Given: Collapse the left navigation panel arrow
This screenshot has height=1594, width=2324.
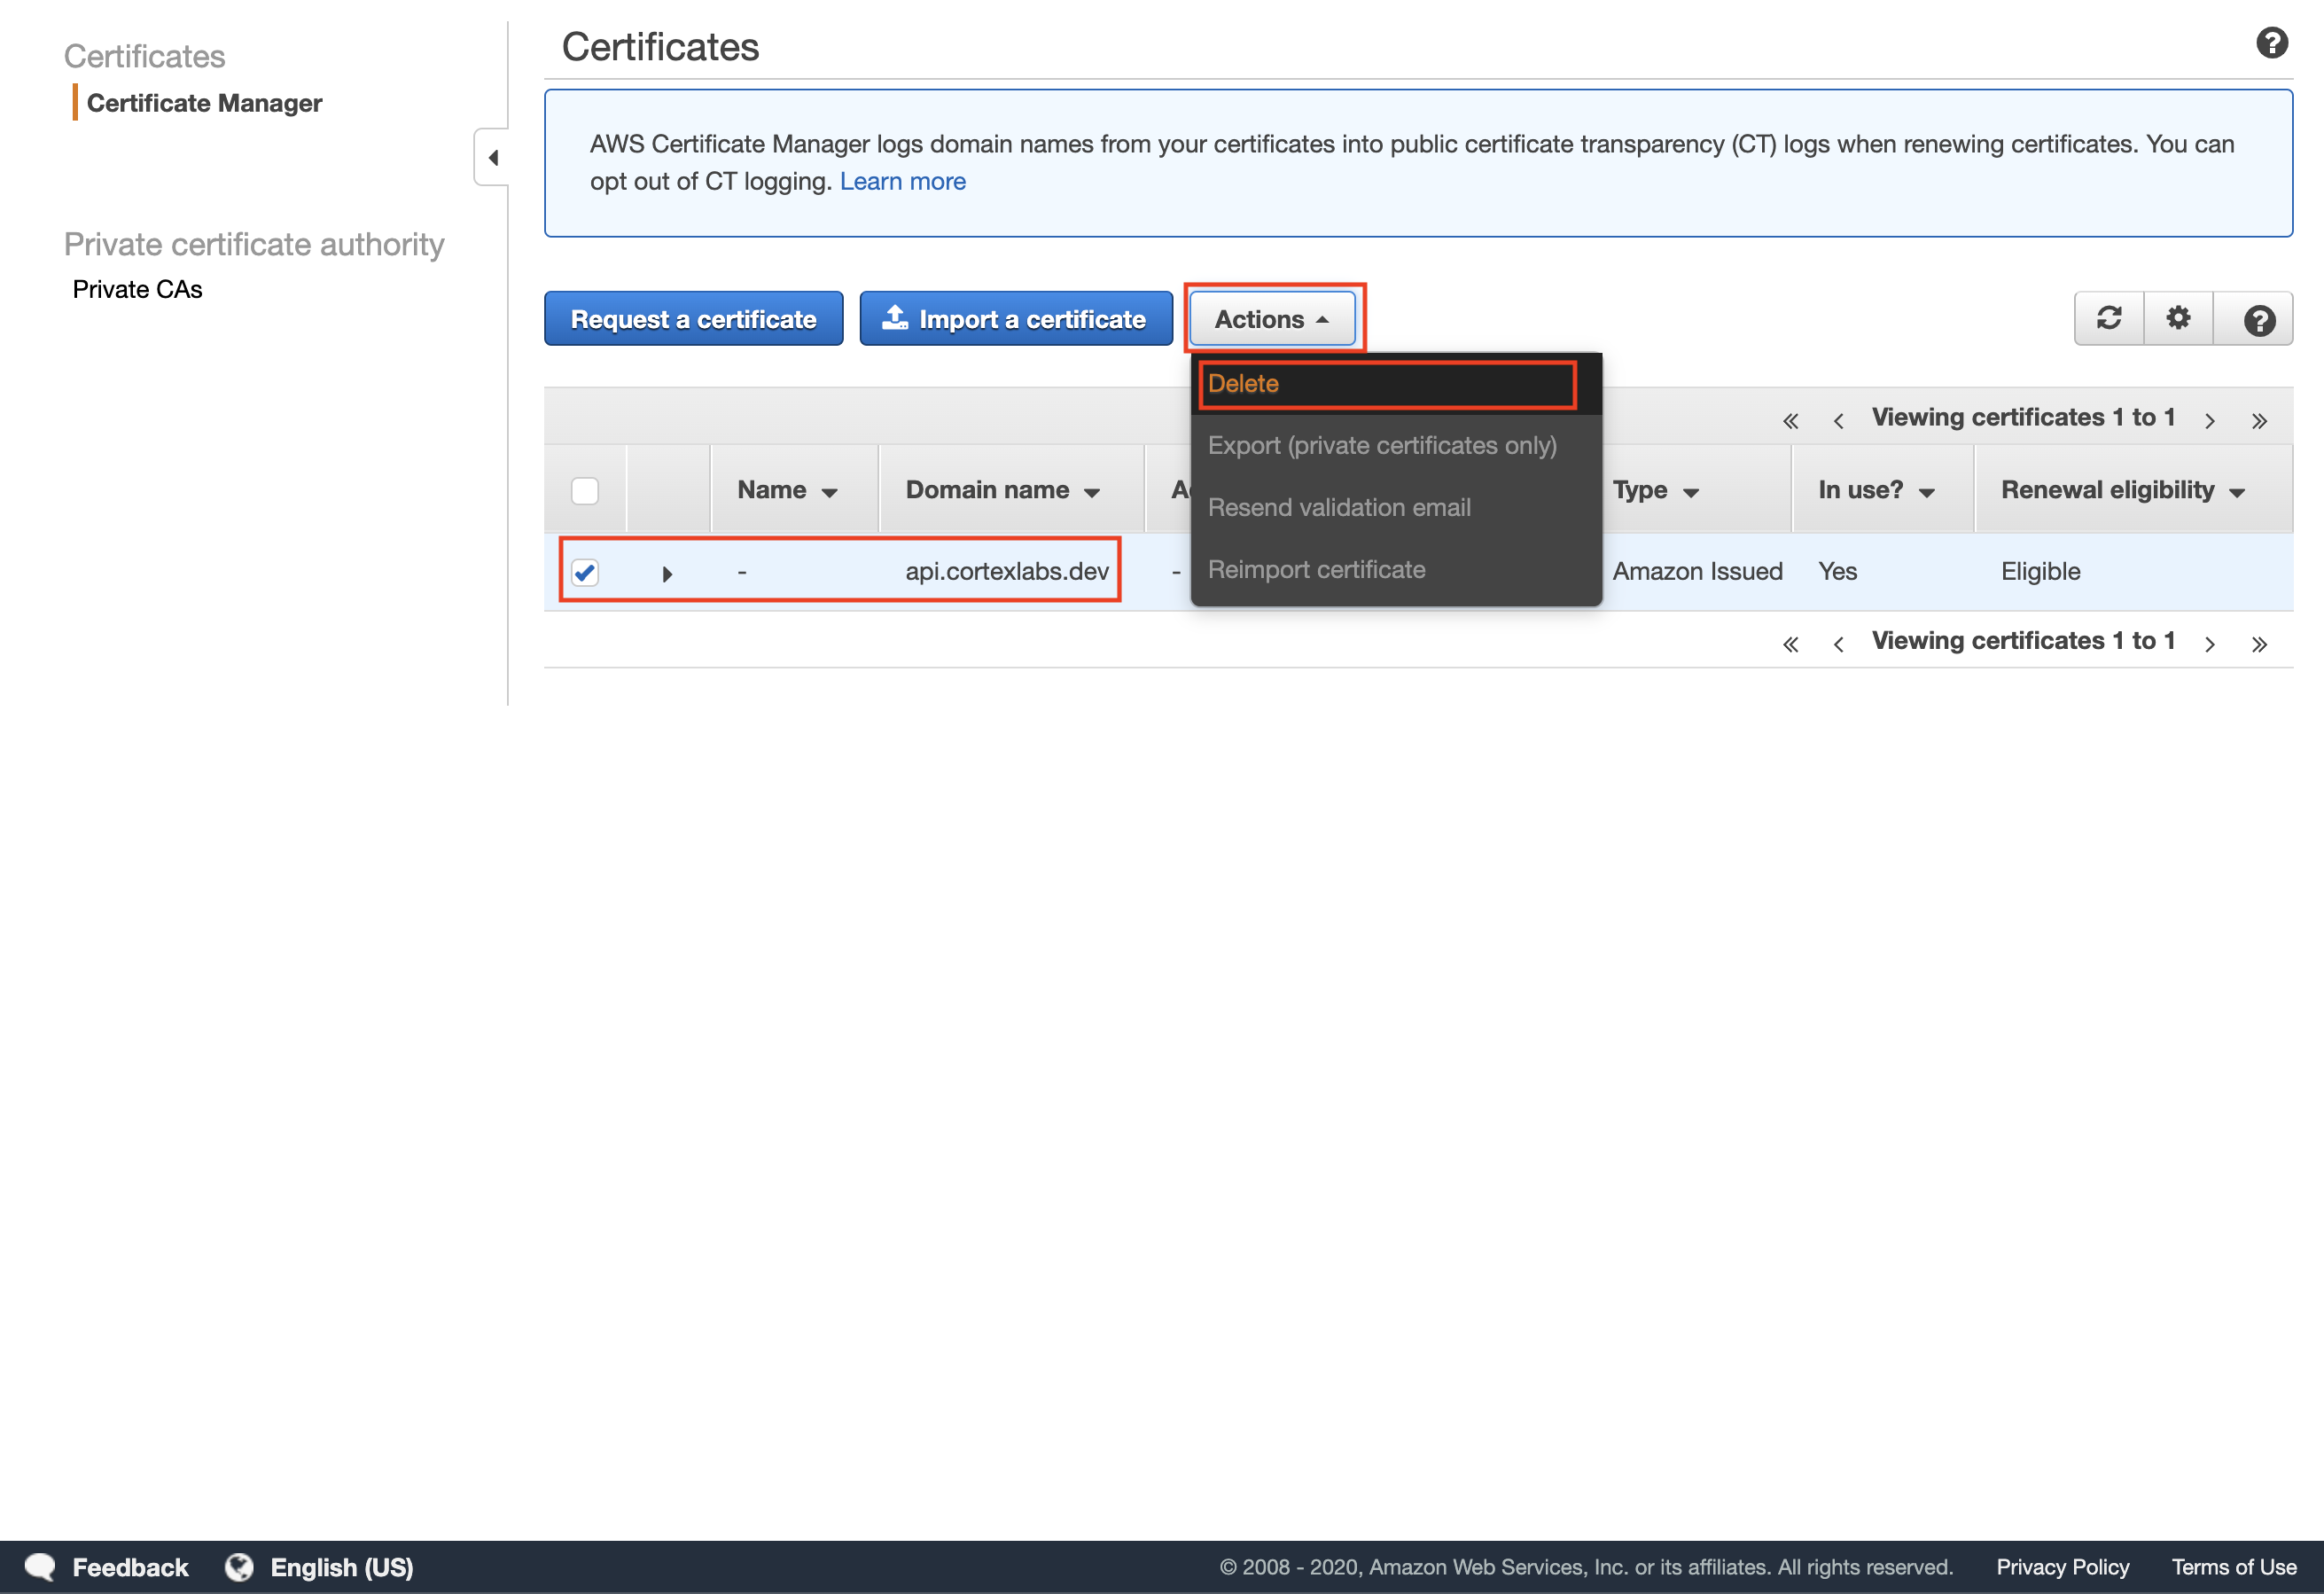Looking at the screenshot, I should [x=492, y=158].
